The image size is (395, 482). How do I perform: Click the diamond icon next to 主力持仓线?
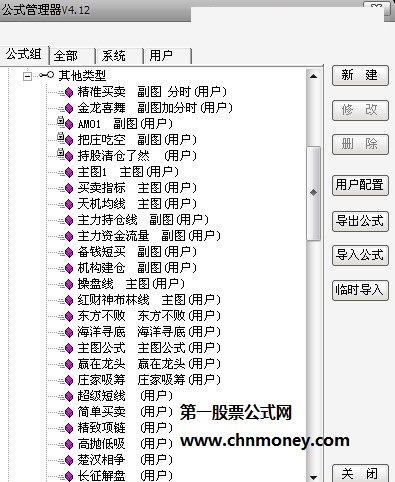click(69, 220)
